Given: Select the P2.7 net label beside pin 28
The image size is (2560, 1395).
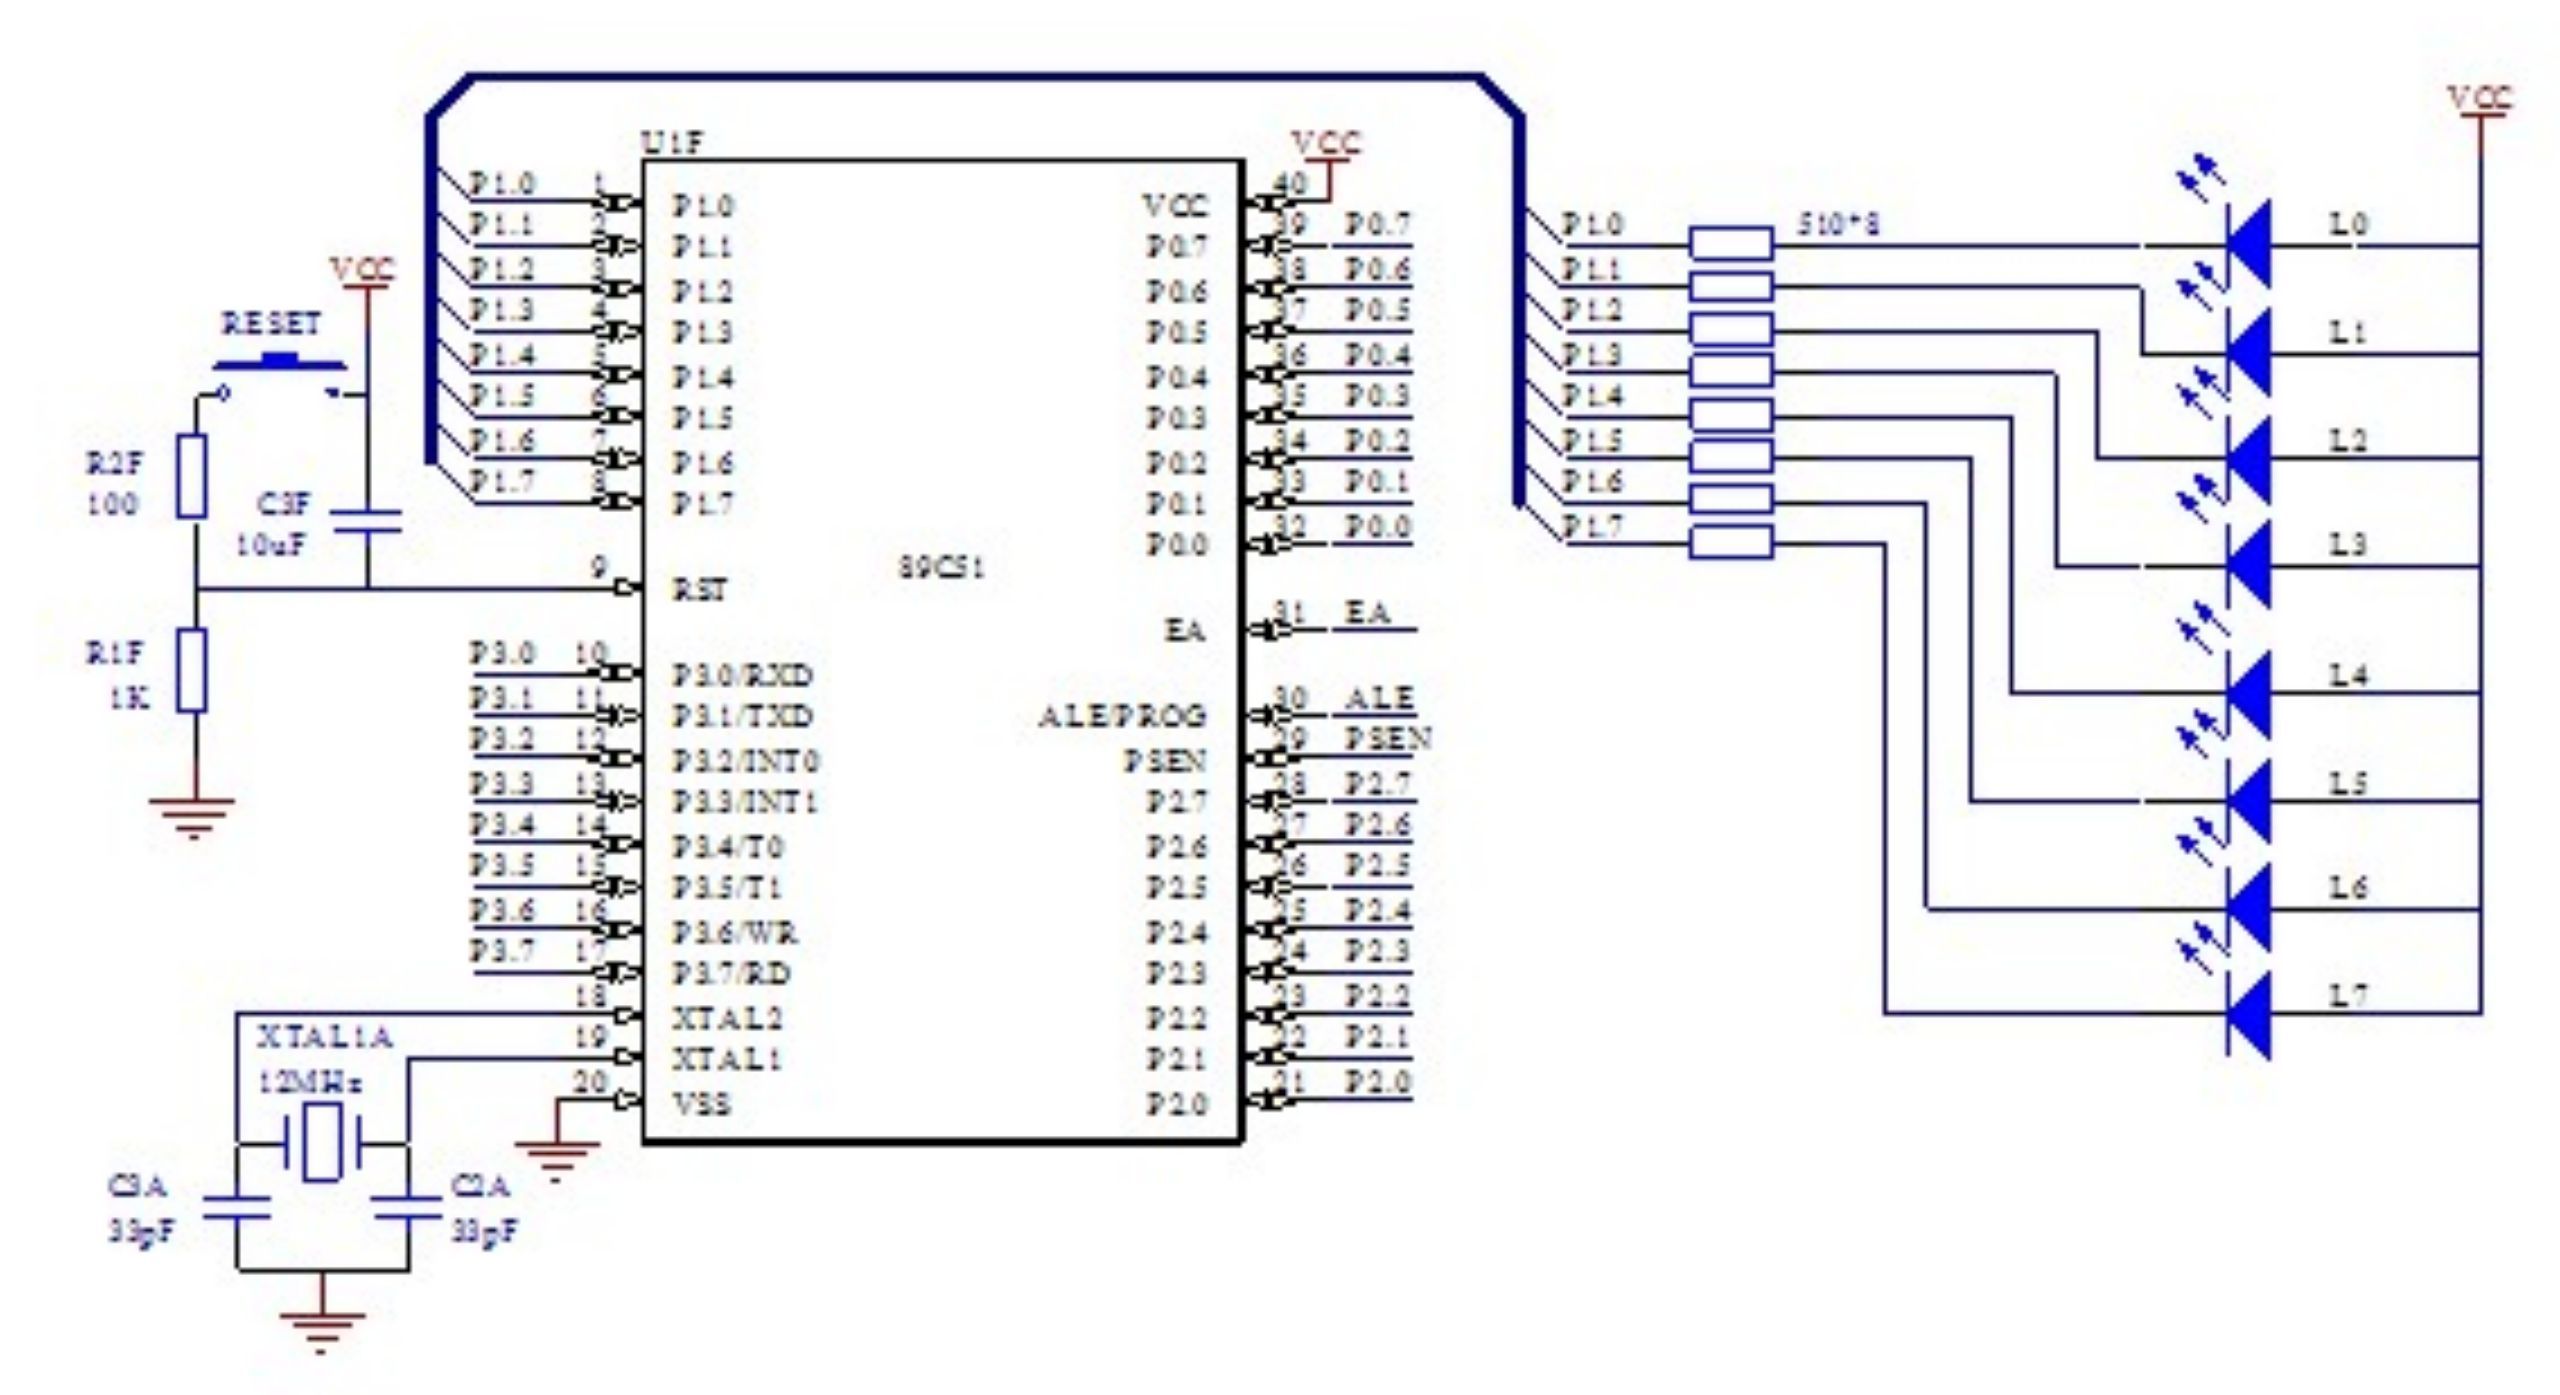Looking at the screenshot, I should pyautogui.click(x=1378, y=783).
